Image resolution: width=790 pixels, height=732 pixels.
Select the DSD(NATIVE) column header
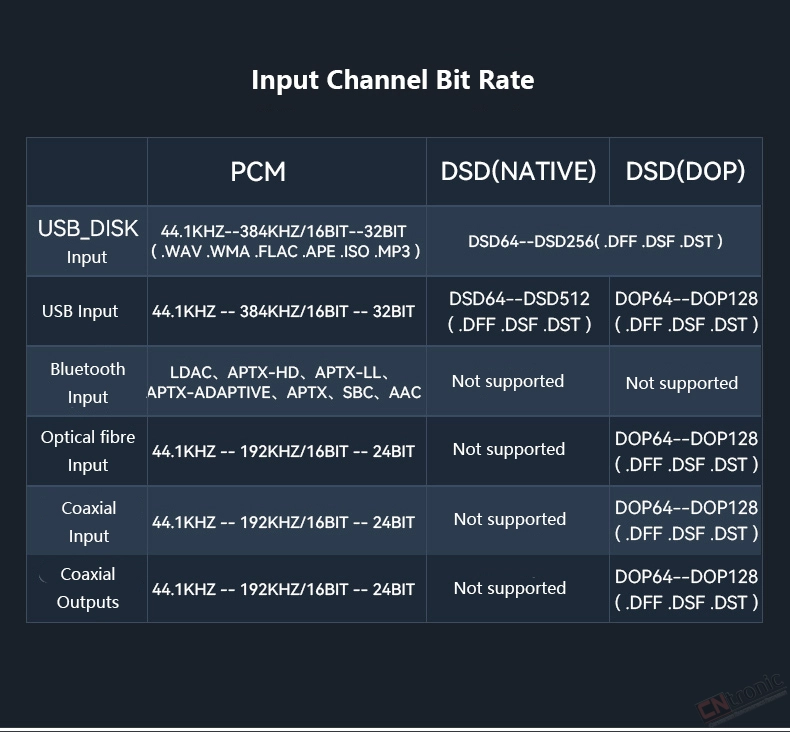coord(518,171)
